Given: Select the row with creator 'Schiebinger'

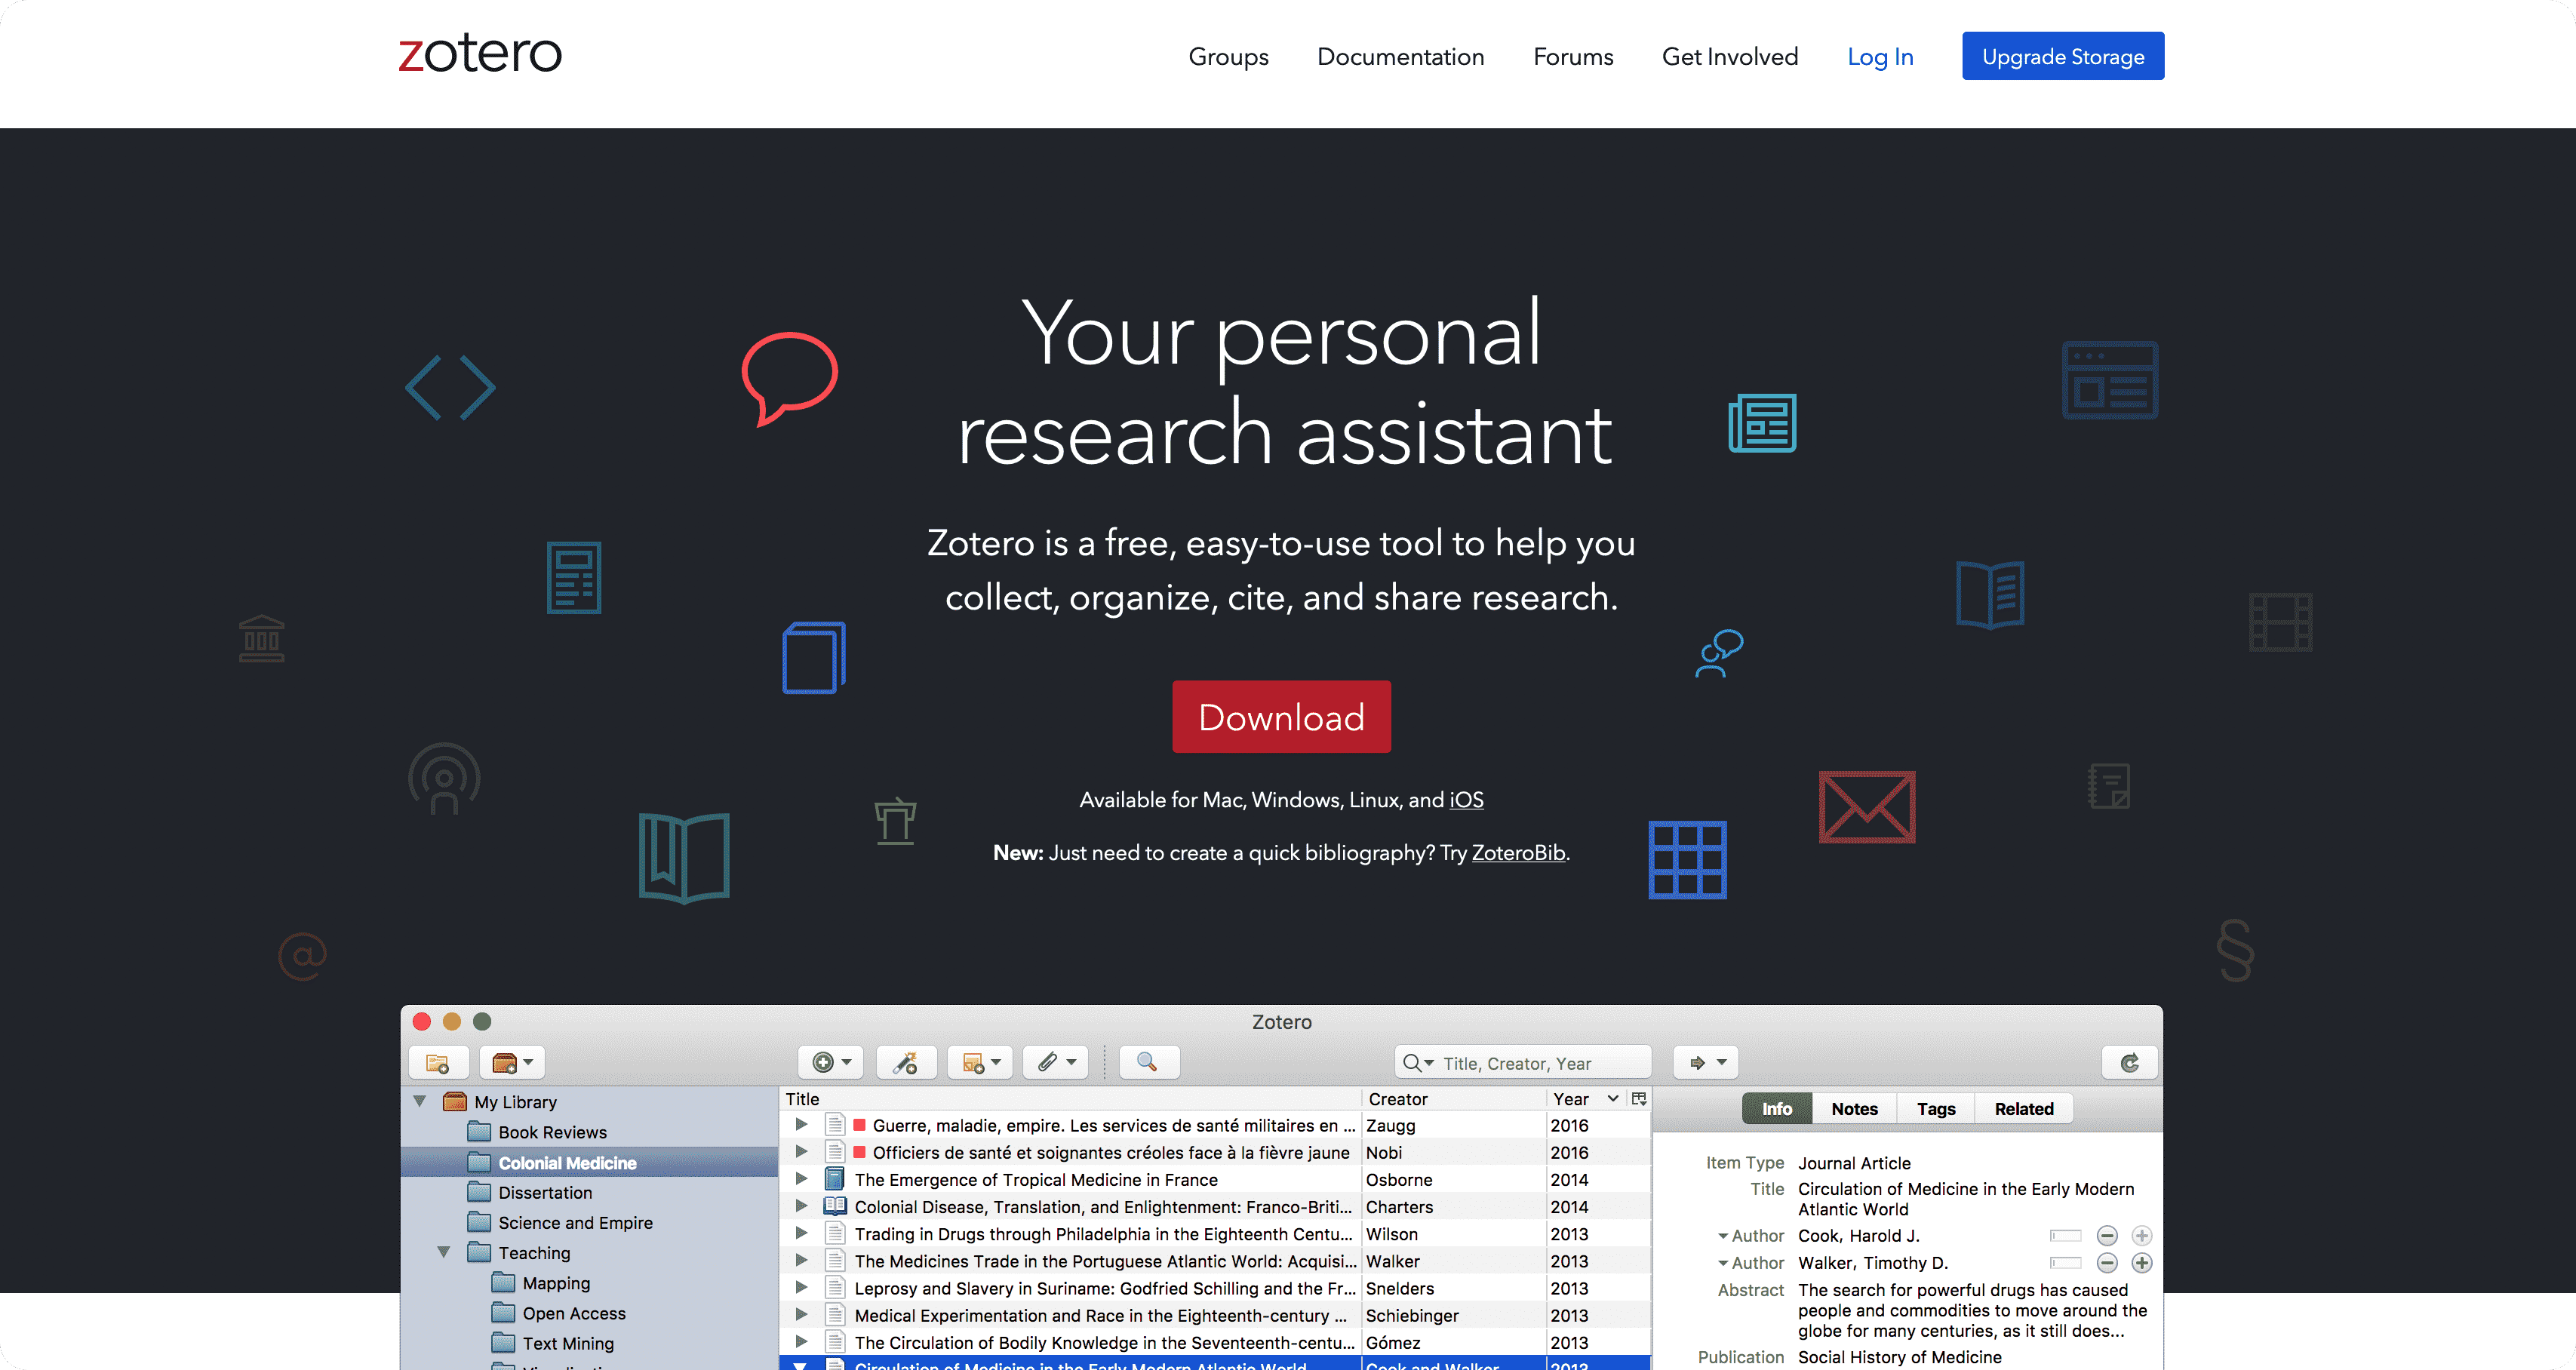Looking at the screenshot, I should [x=1215, y=1315].
